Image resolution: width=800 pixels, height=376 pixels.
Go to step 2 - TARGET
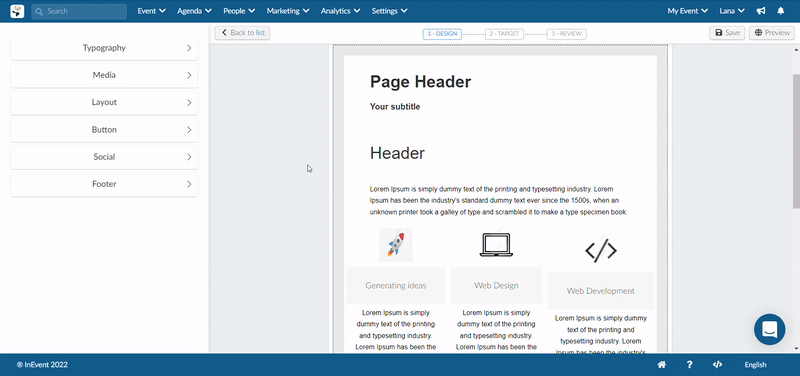[504, 34]
